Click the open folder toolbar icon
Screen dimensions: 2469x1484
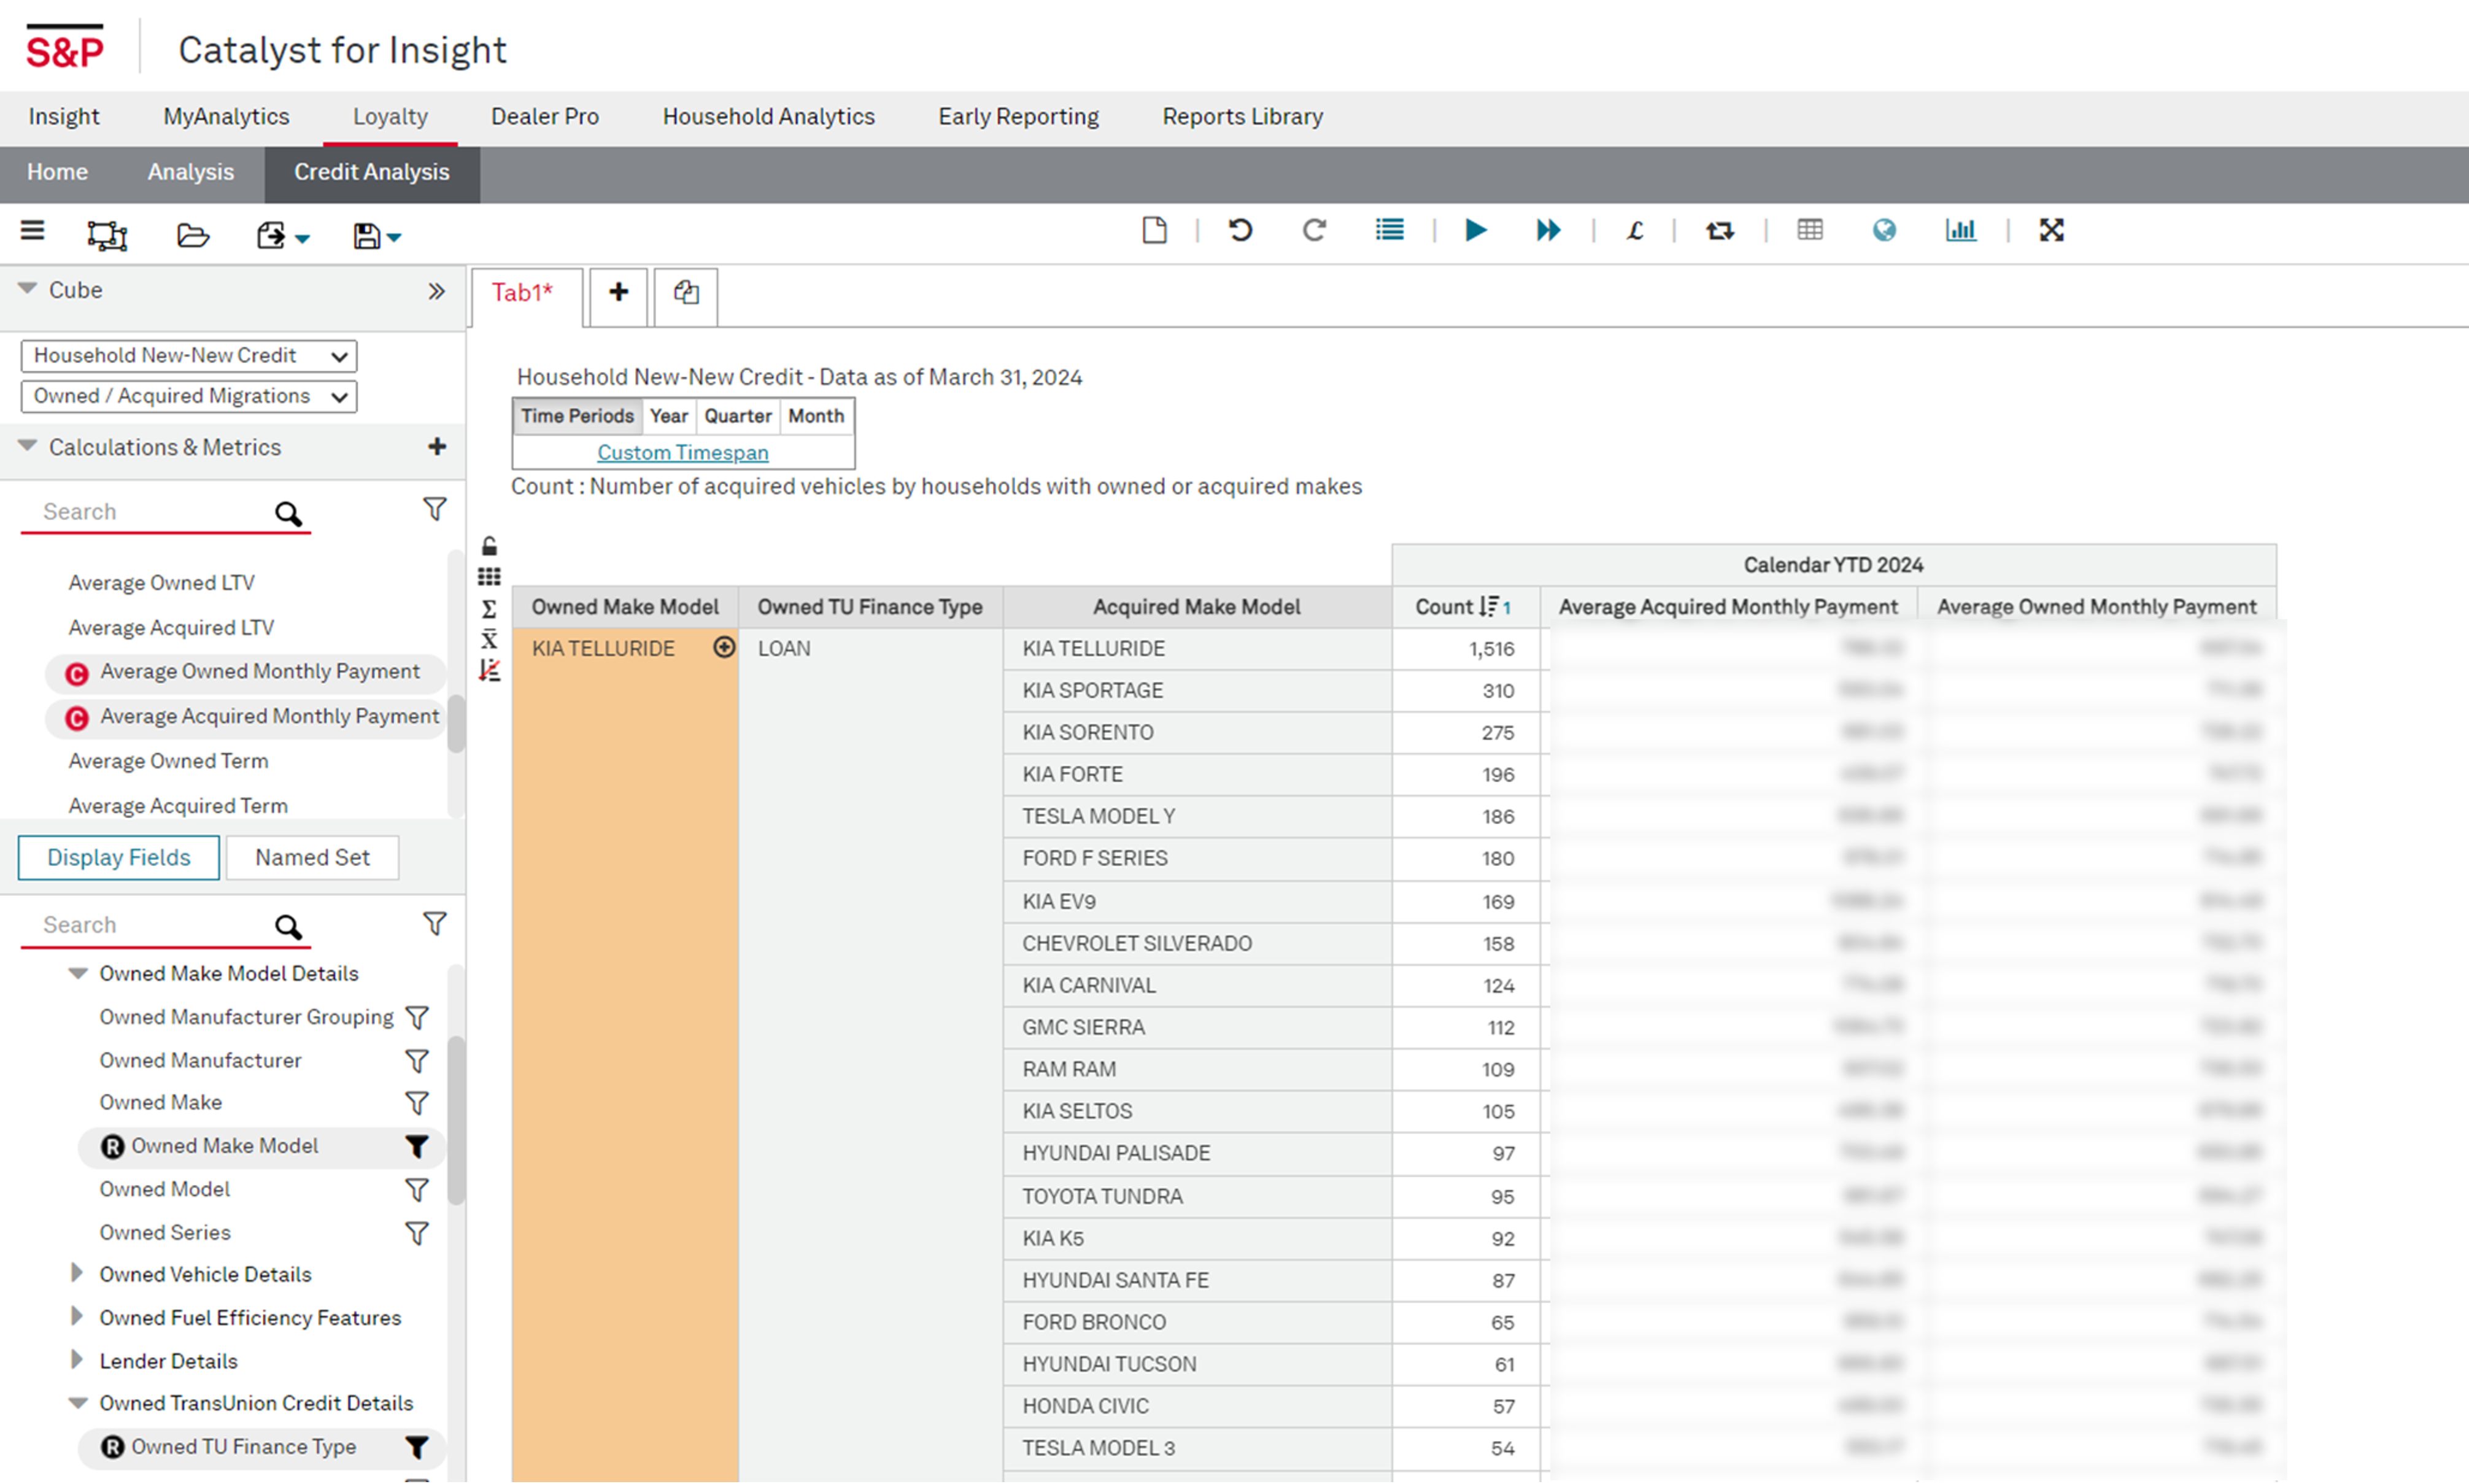tap(192, 236)
